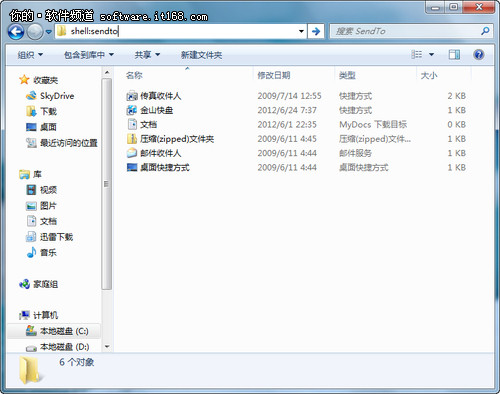Open SkyDrive in favorites
Viewport: 500px width, 394px height.
(50, 96)
